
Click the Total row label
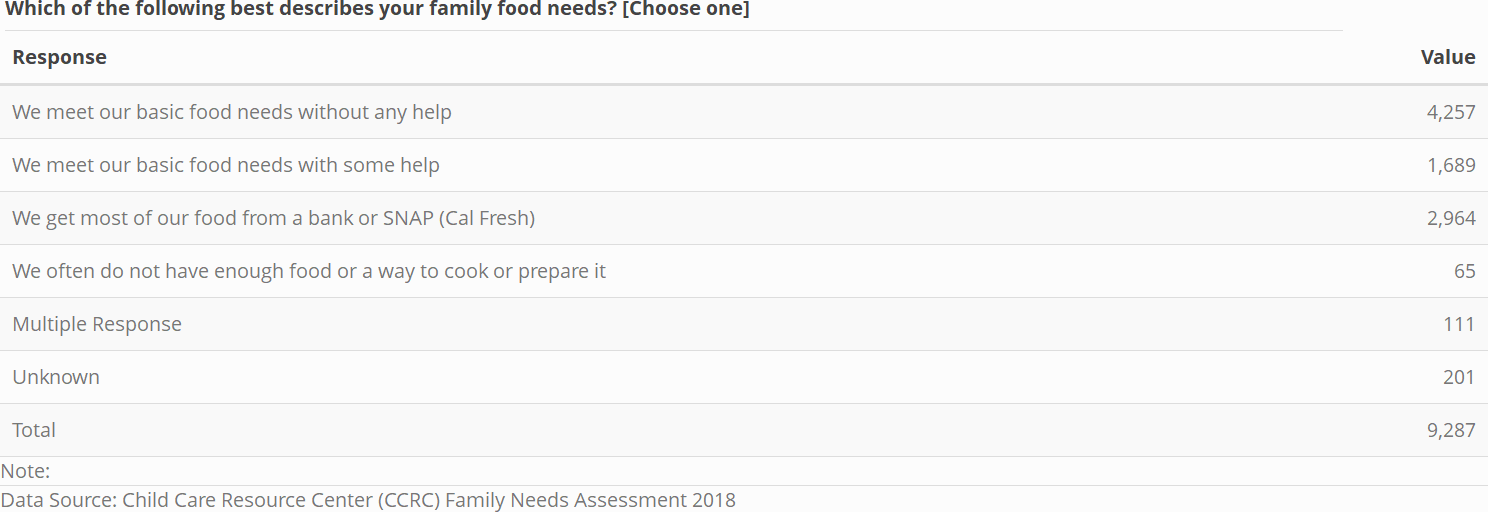(34, 430)
